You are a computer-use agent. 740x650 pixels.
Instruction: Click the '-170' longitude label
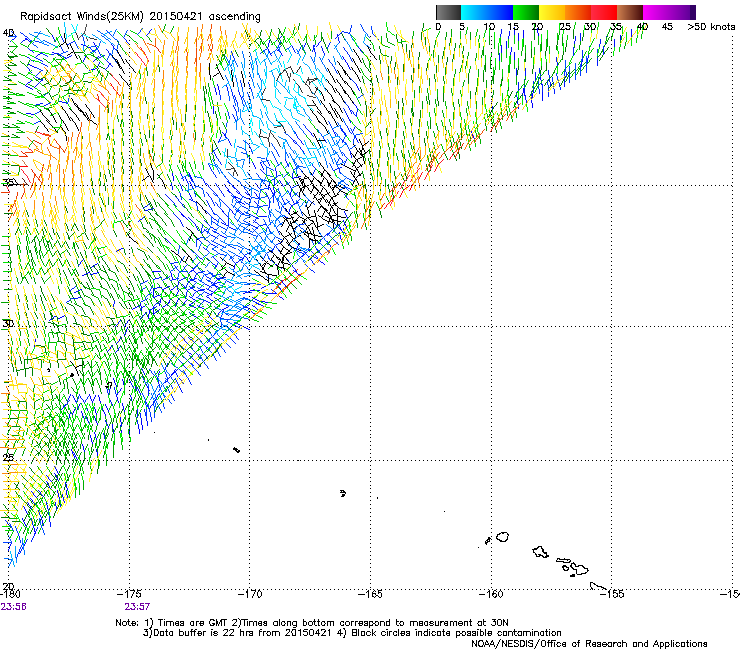click(250, 594)
